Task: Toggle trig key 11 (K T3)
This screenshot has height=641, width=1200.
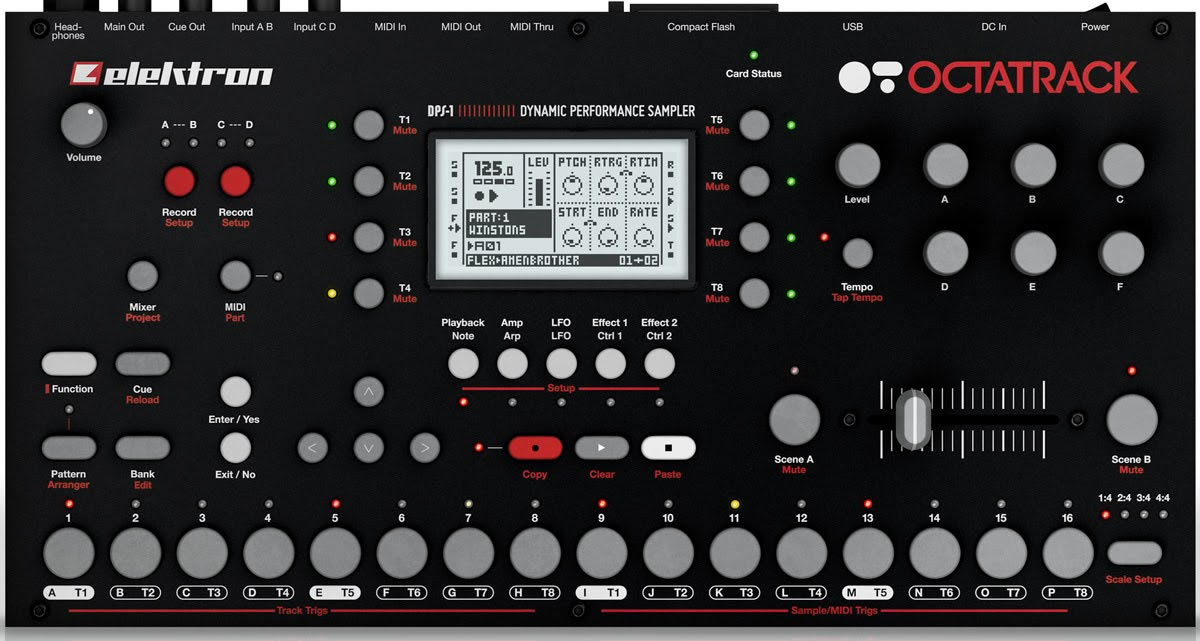Action: point(735,553)
